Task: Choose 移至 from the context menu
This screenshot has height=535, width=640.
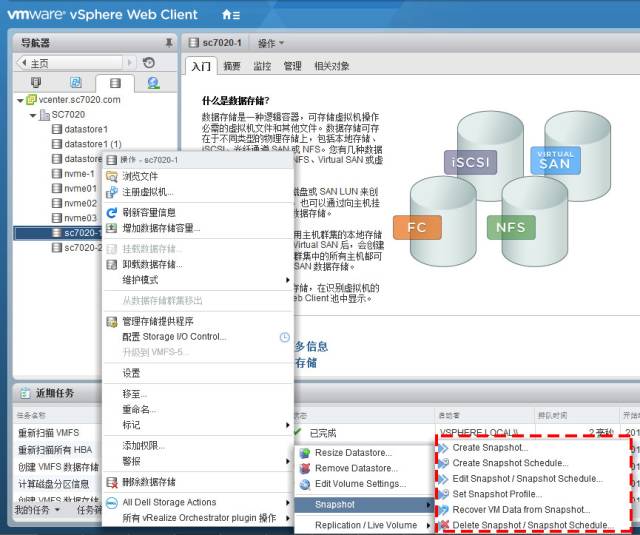Action: (x=198, y=394)
